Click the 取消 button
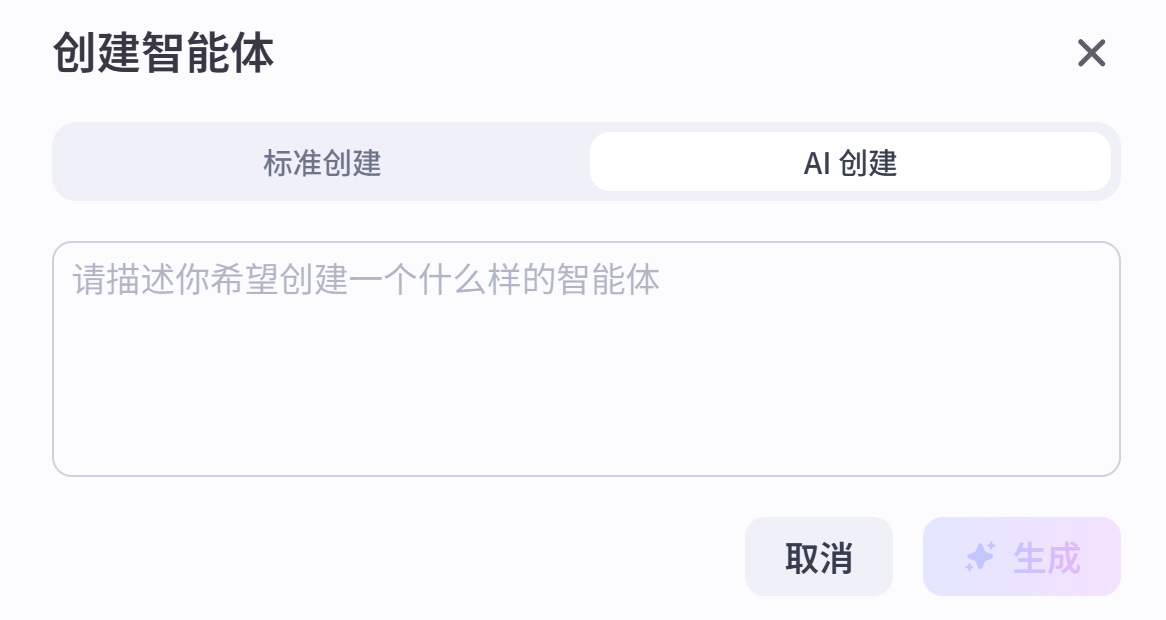Screen dimensions: 1166x620 pos(818,557)
